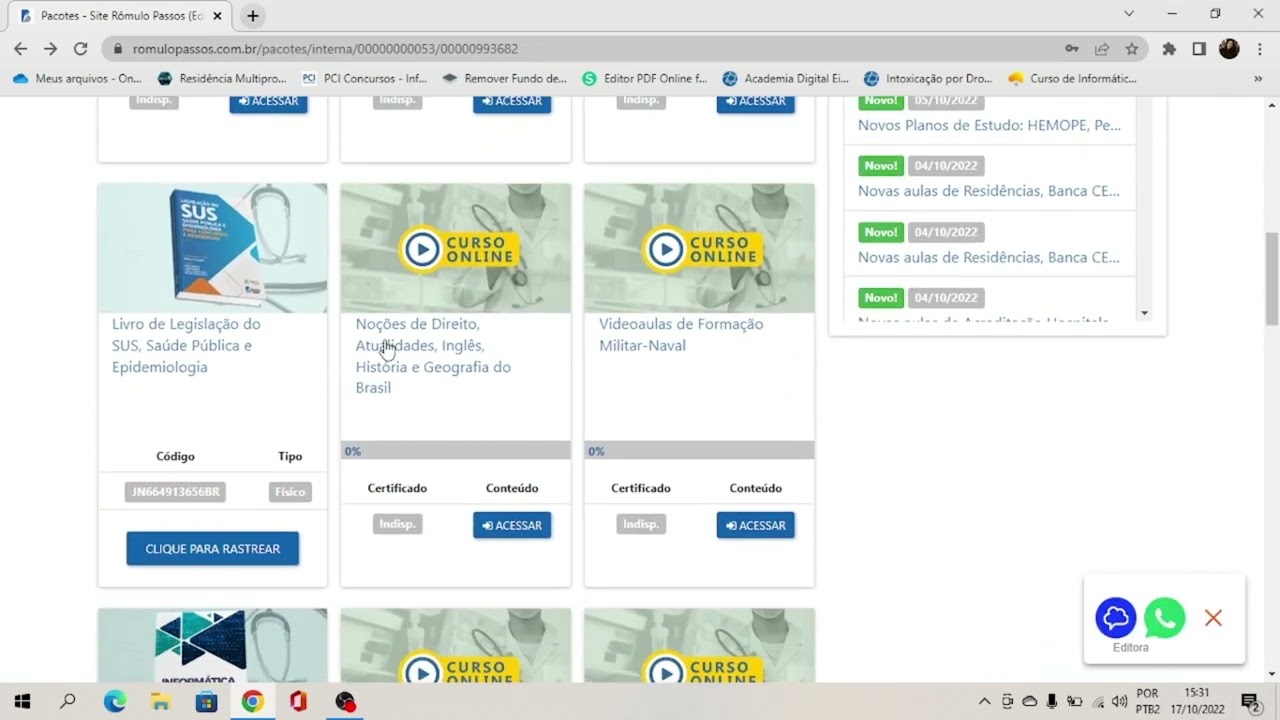Open the OneDrive cloud tray icon
Screen dimensions: 1280x720
1029,701
